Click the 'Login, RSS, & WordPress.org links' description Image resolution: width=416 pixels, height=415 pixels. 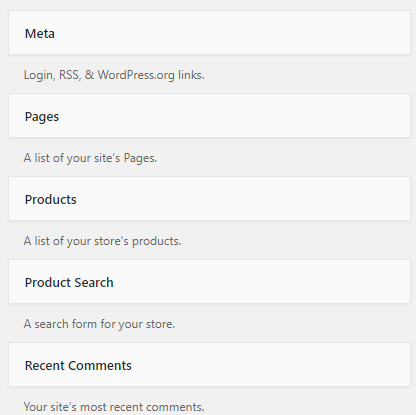pos(114,75)
